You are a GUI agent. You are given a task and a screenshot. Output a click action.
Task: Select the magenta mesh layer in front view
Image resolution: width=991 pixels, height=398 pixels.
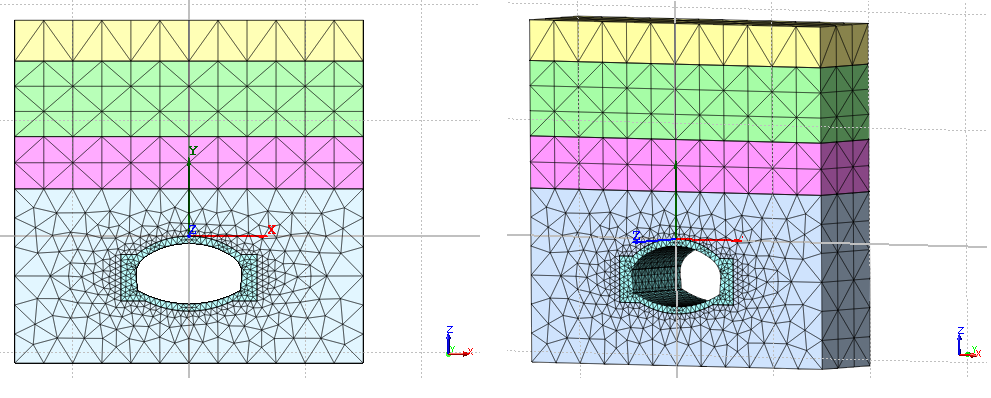coord(189,162)
